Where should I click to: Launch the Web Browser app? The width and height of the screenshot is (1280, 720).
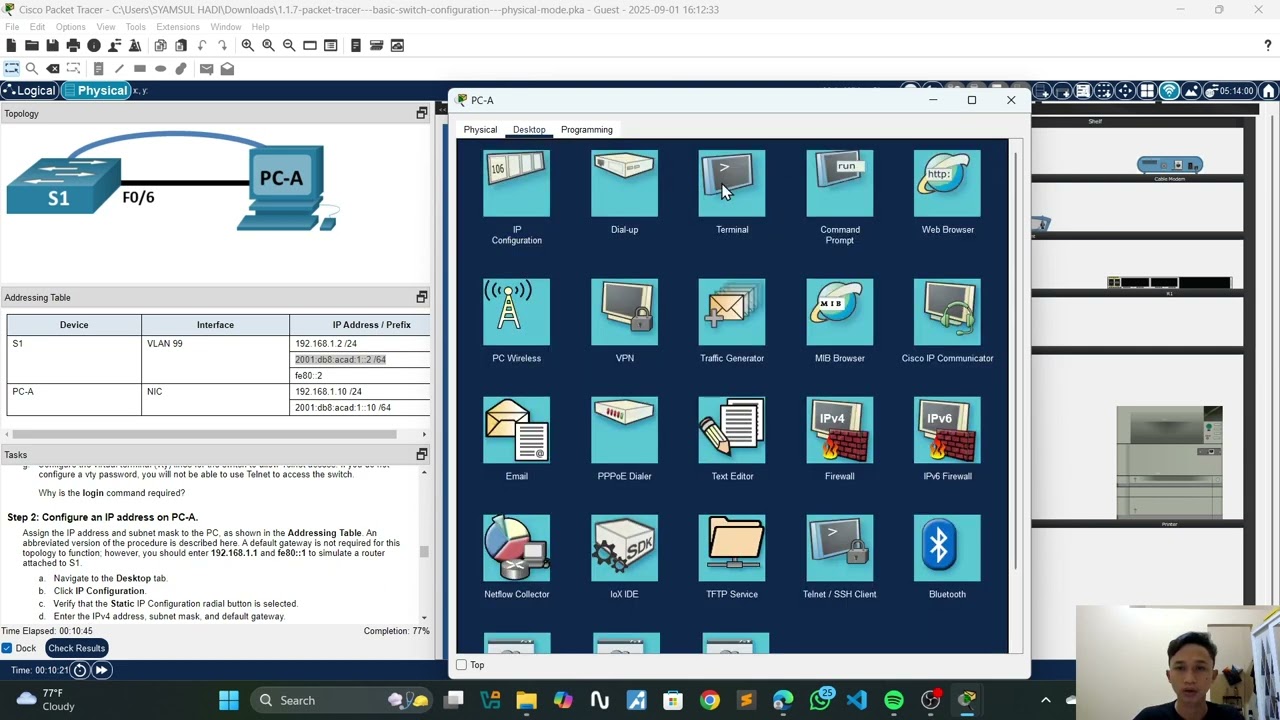[x=947, y=184]
